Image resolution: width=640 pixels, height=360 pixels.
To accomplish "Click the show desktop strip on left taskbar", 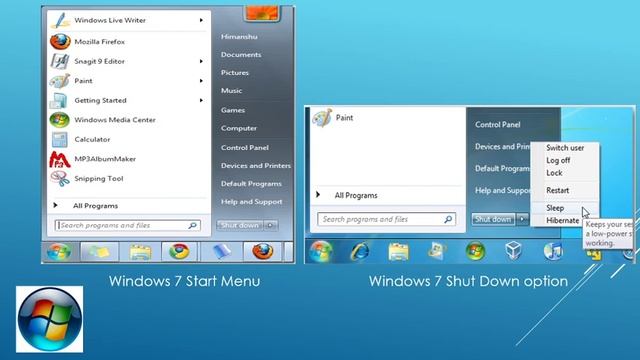I will [x=289, y=252].
